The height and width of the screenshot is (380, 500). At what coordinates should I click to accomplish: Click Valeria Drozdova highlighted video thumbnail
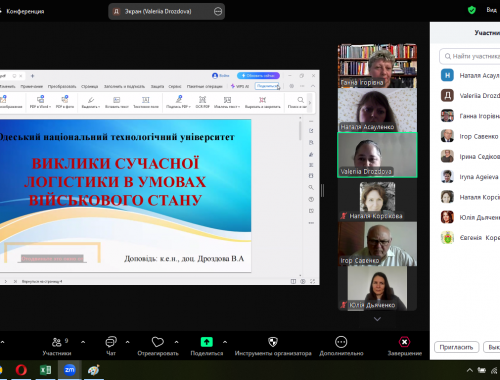377,155
